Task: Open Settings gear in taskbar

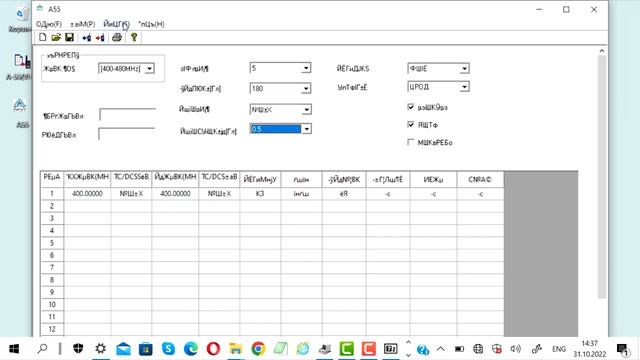Action: point(100,349)
